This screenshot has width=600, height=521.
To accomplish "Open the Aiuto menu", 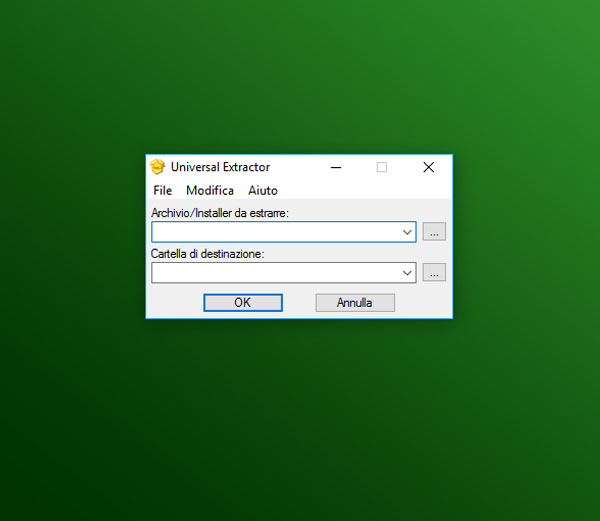I will 263,190.
